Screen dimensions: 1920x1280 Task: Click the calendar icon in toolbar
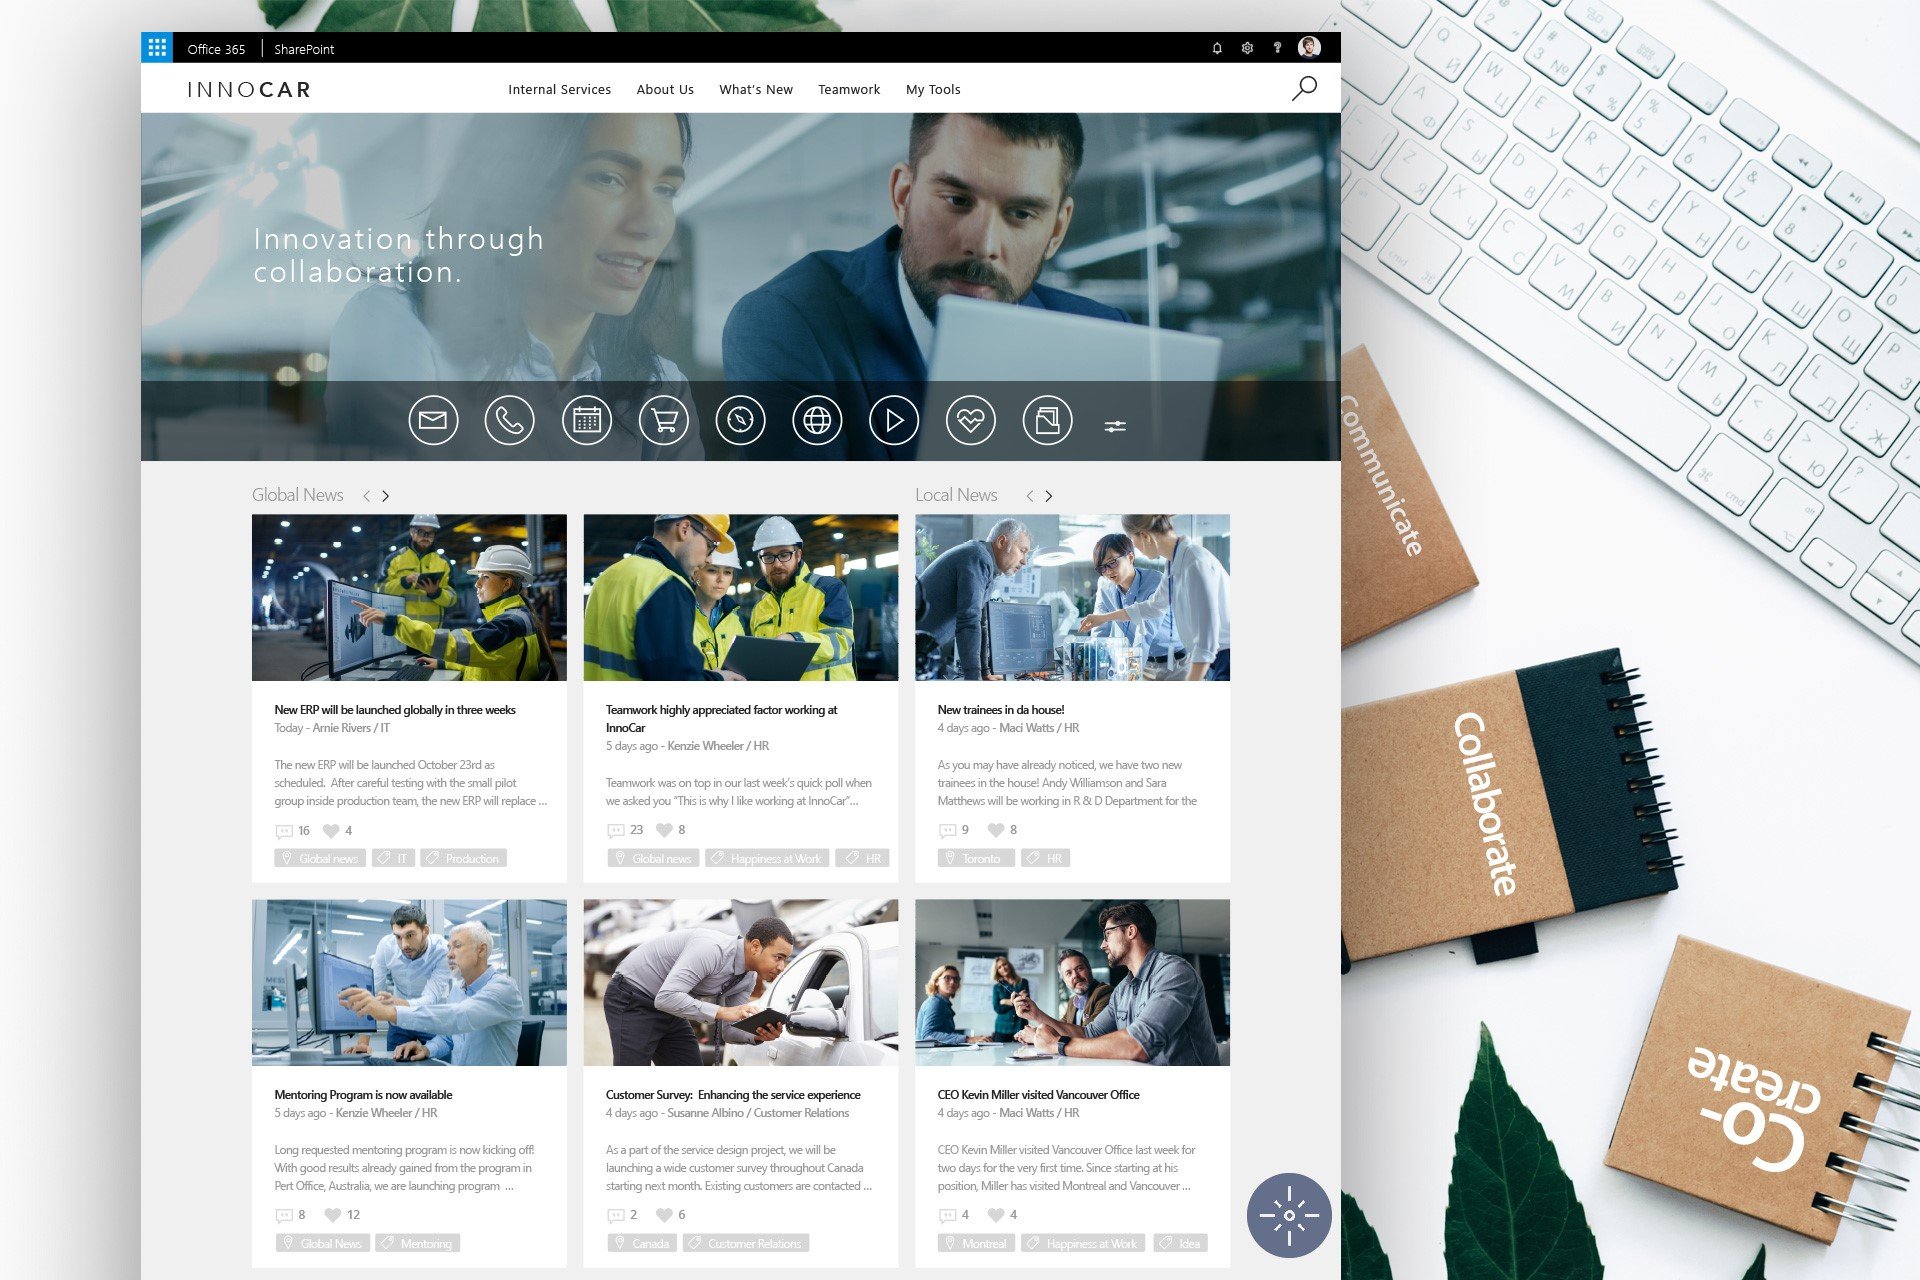pyautogui.click(x=587, y=420)
